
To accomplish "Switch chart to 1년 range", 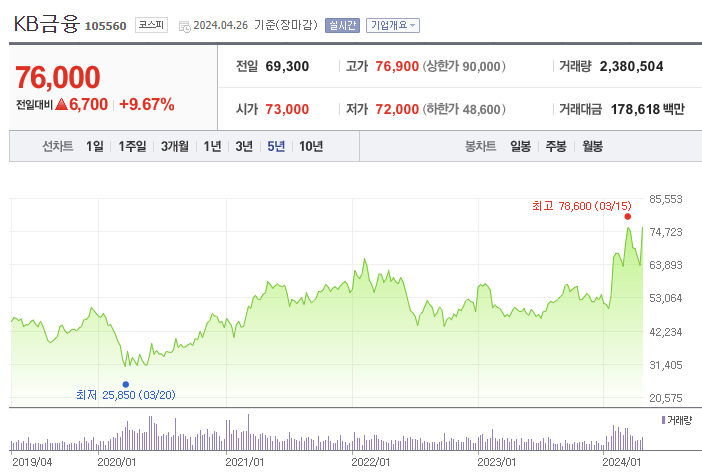I will click(x=212, y=146).
